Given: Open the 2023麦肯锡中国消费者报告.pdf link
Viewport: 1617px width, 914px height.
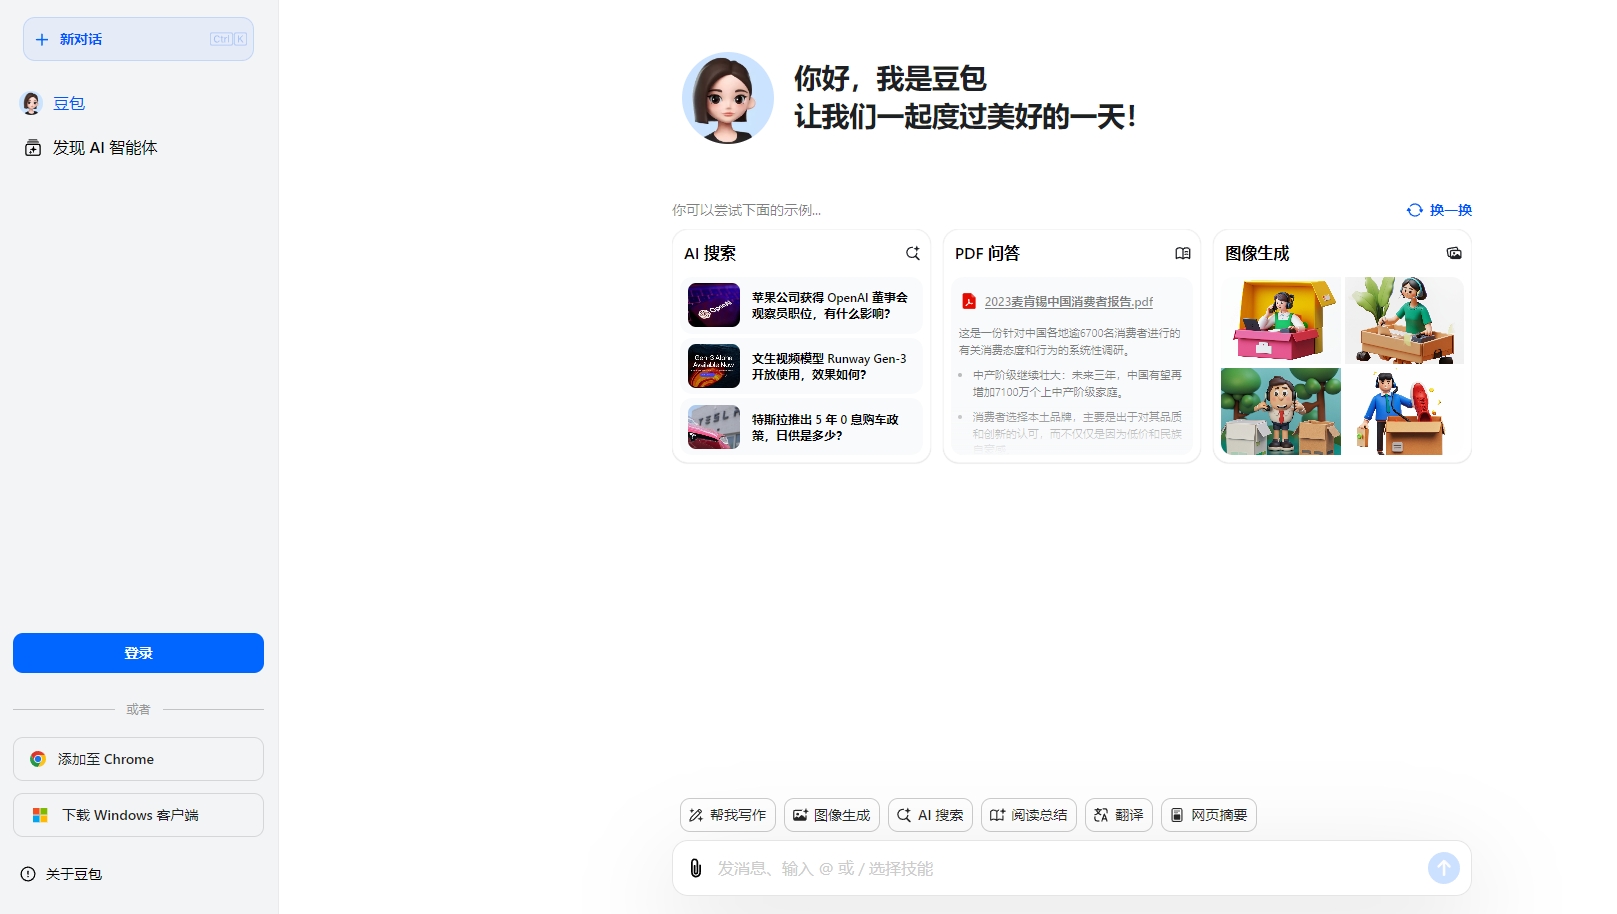Looking at the screenshot, I should [1069, 301].
